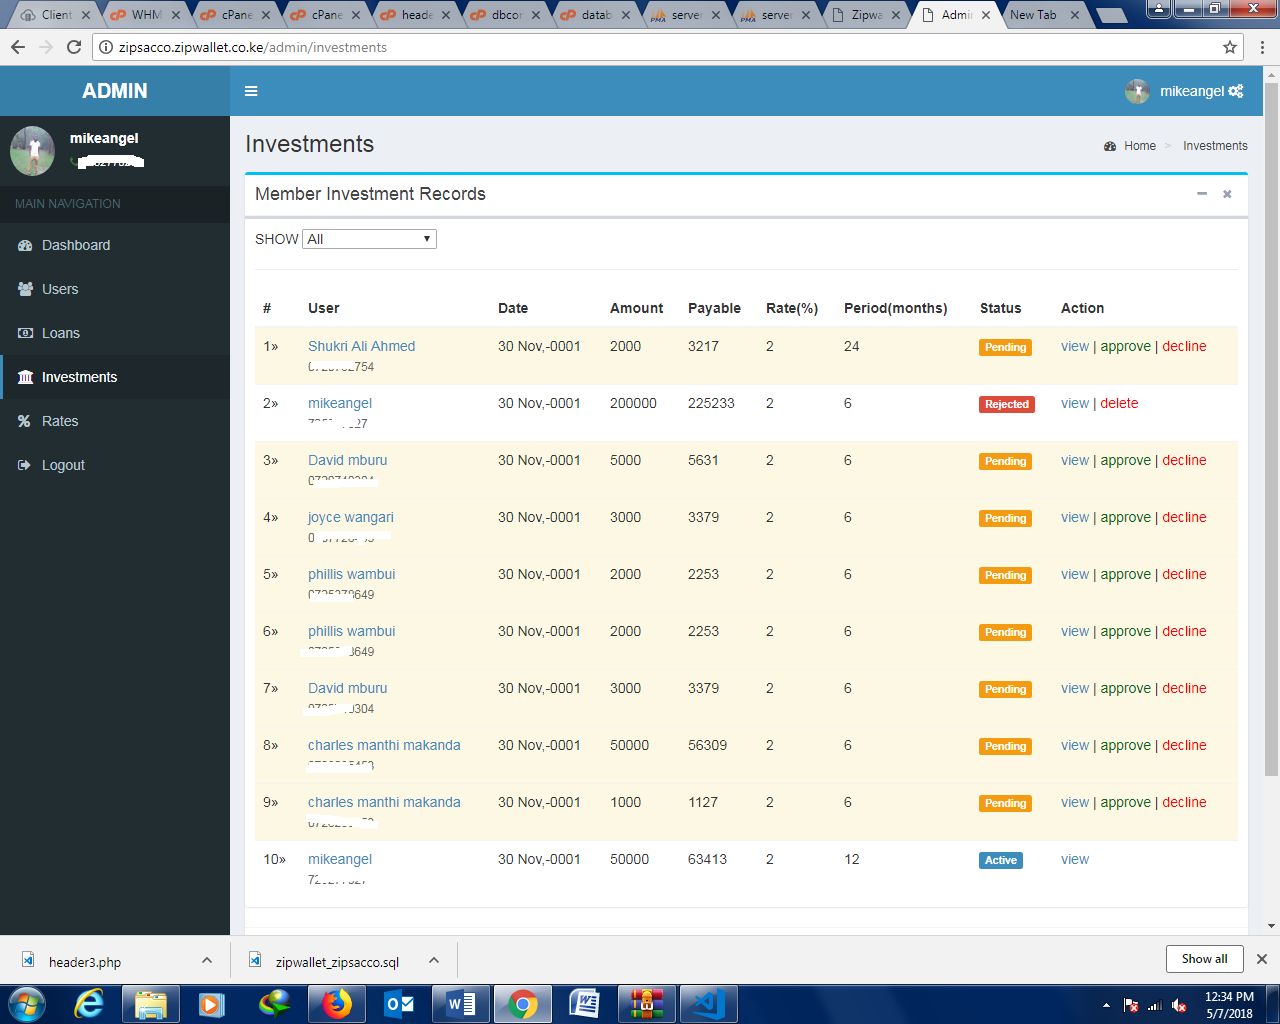Click the Pending badge for Shukri Ali Ahmed
The image size is (1280, 1024).
pyautogui.click(x=1005, y=347)
